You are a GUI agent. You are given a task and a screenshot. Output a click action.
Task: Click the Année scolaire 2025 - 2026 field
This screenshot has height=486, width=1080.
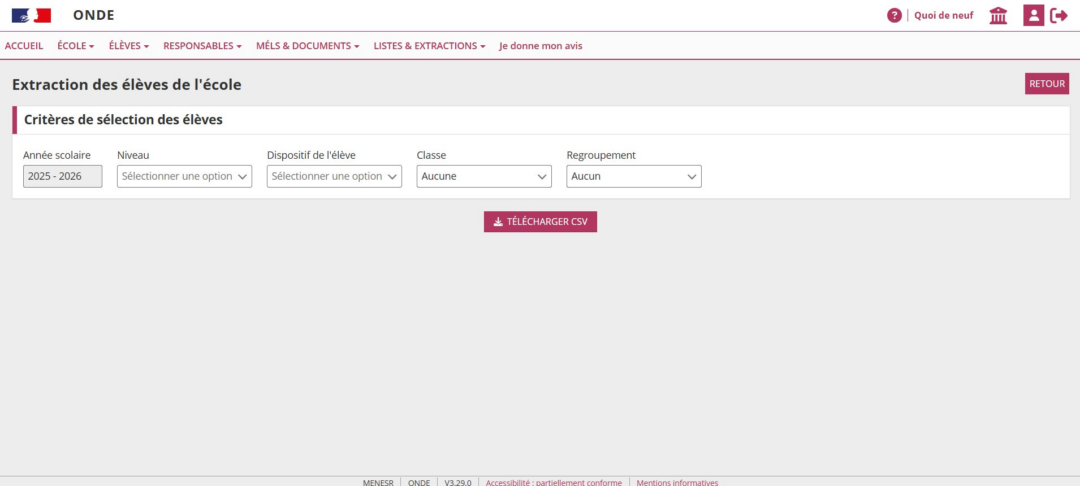click(x=63, y=176)
